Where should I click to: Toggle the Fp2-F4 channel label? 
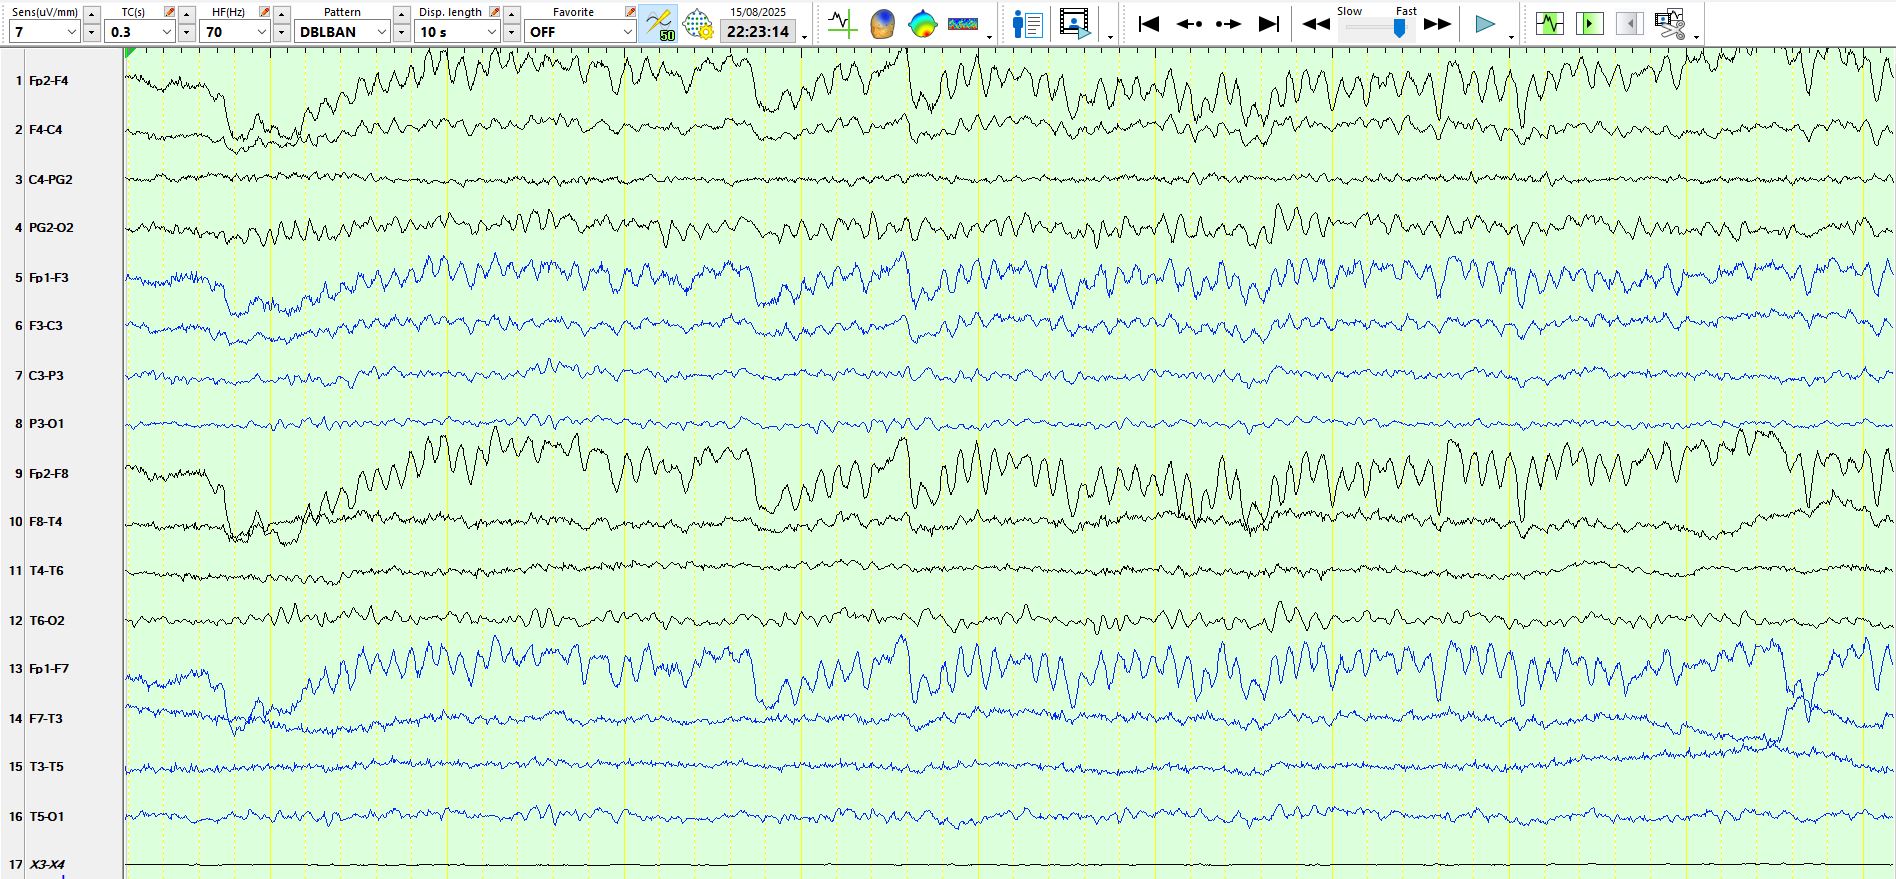pos(48,81)
